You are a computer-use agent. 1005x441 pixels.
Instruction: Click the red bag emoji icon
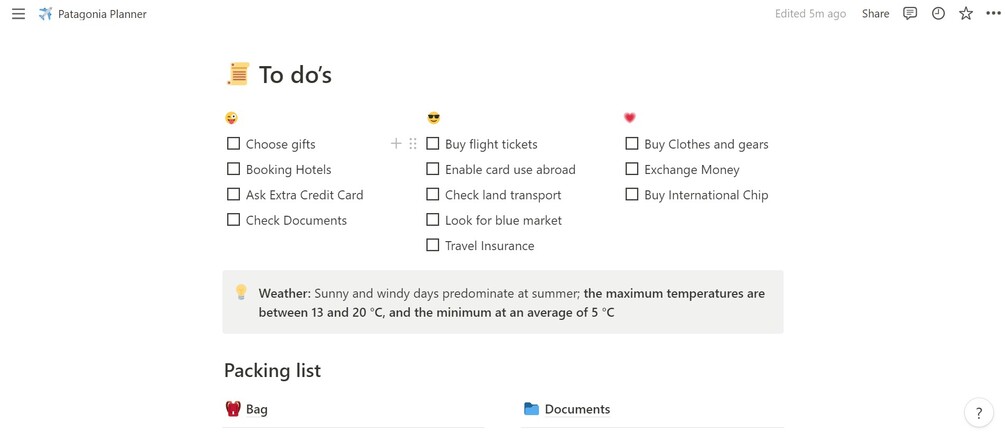(233, 409)
